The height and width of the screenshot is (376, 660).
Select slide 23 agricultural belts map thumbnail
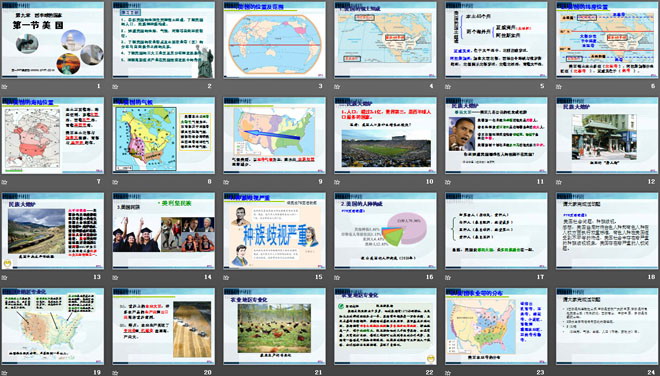tap(496, 326)
